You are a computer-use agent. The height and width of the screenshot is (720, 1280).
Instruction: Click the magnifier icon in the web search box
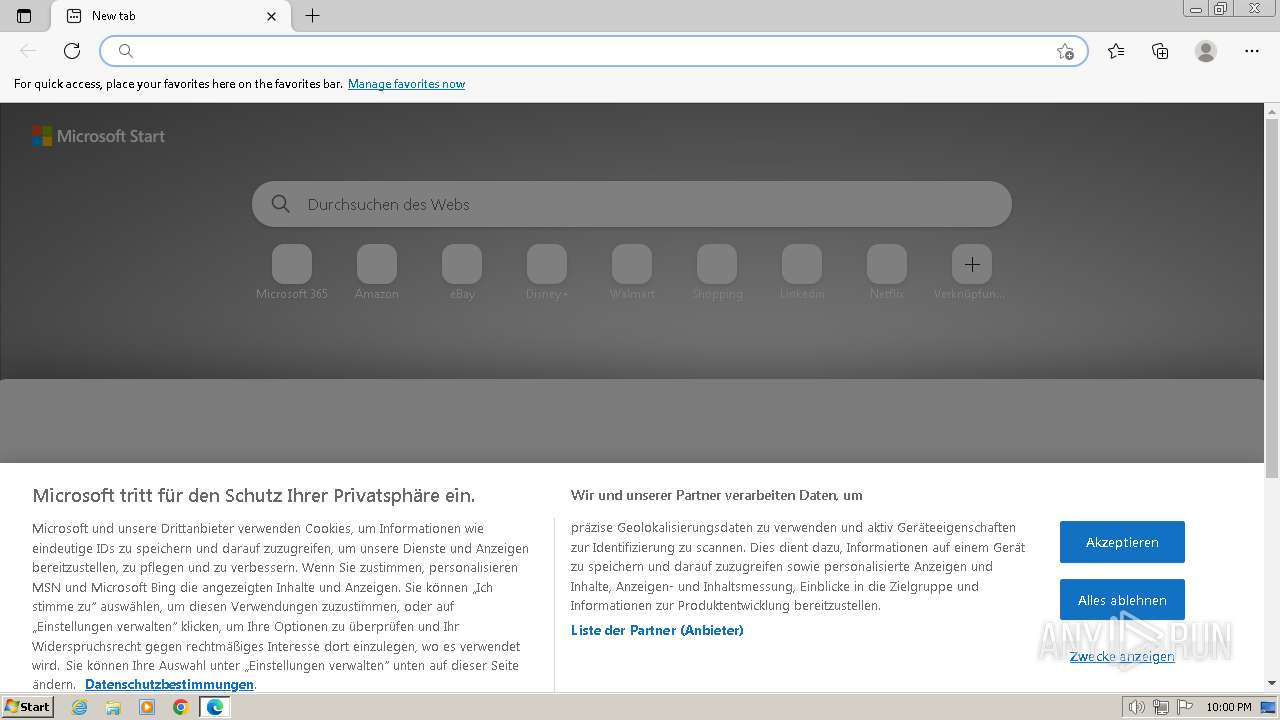tap(281, 204)
